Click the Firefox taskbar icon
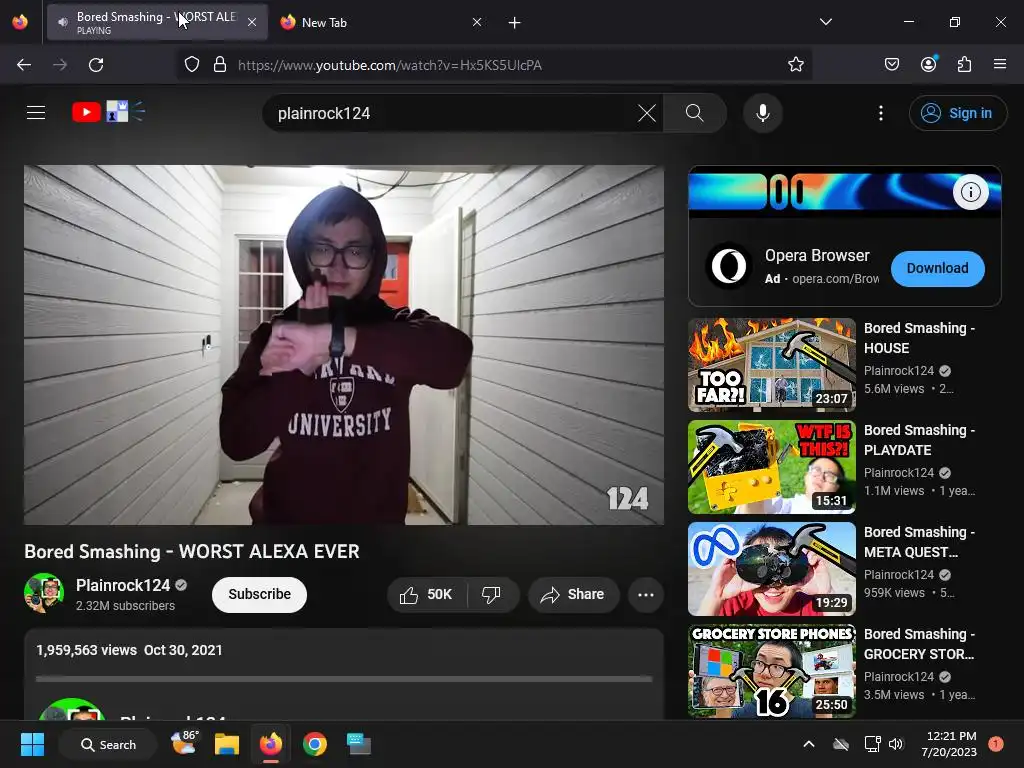Viewport: 1024px width, 768px height. pyautogui.click(x=271, y=744)
